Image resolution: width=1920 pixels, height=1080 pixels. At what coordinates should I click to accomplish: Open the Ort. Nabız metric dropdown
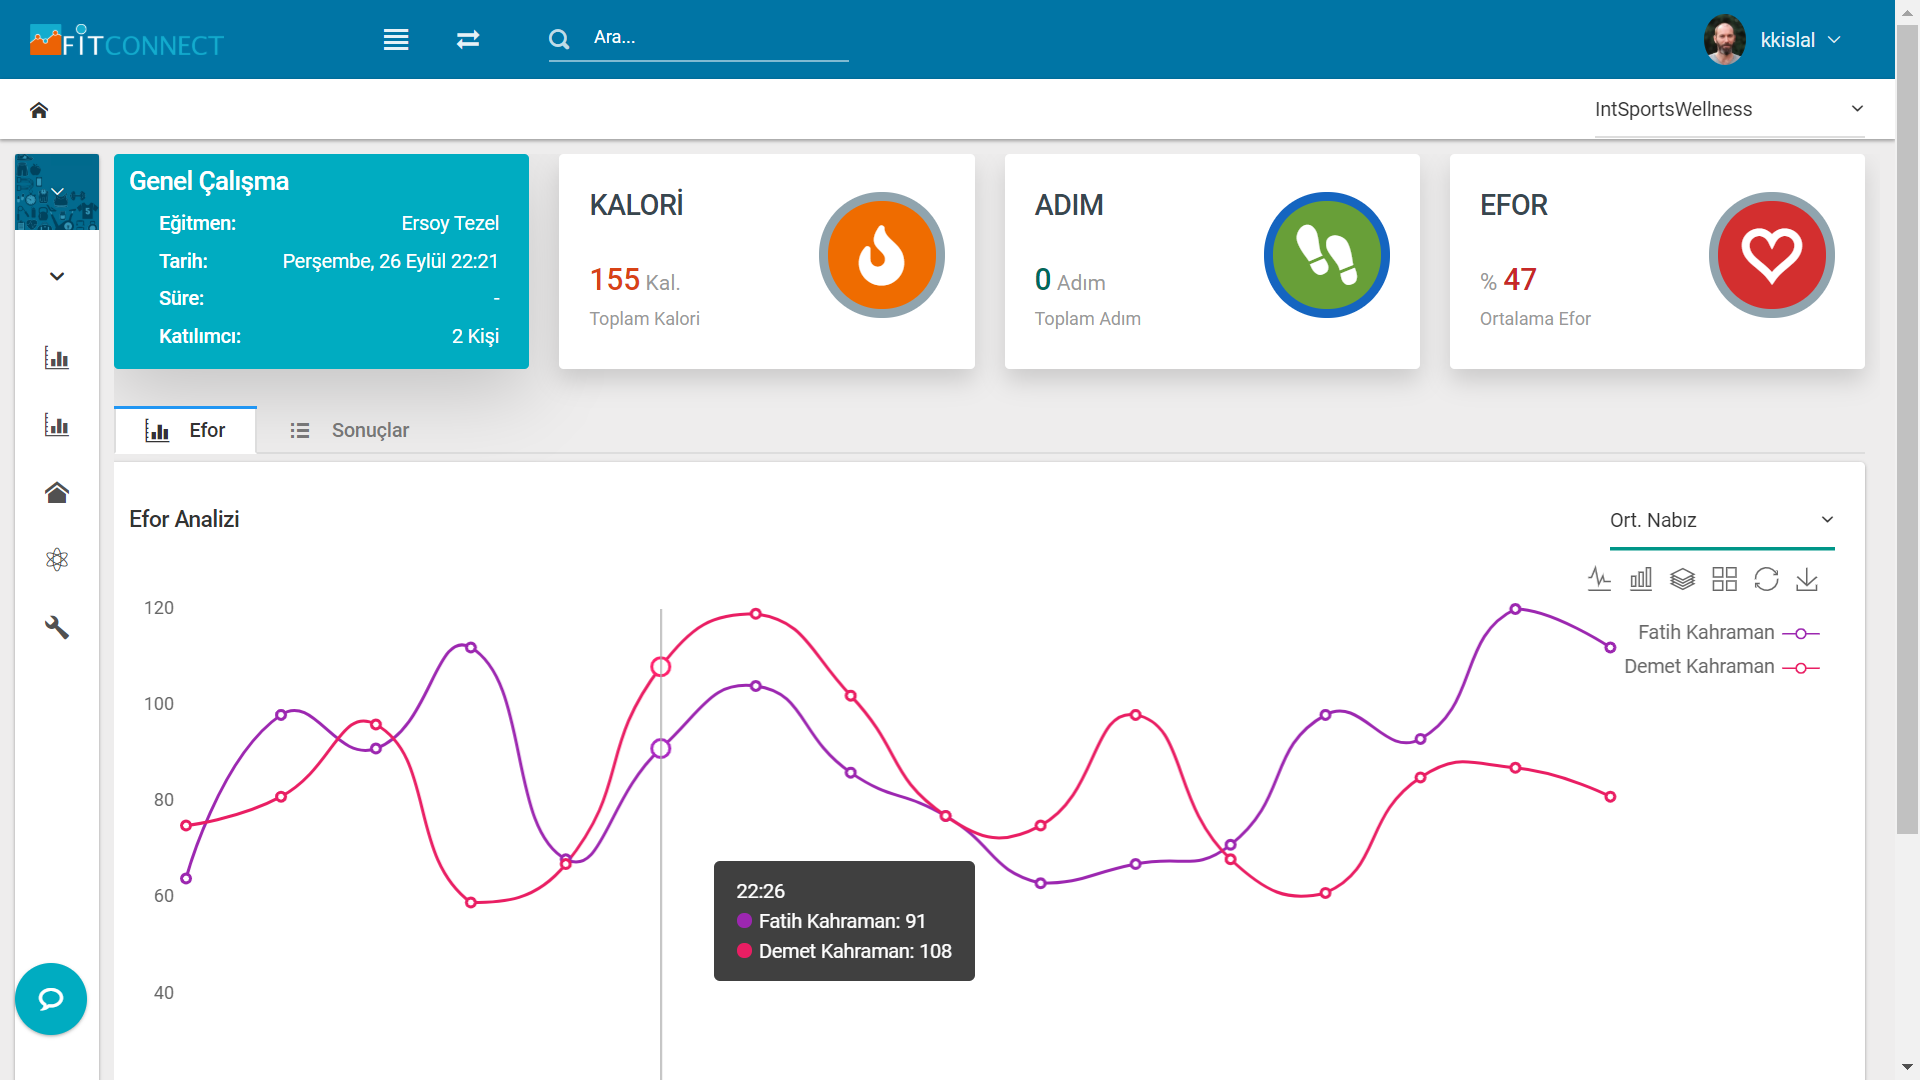tap(1721, 520)
